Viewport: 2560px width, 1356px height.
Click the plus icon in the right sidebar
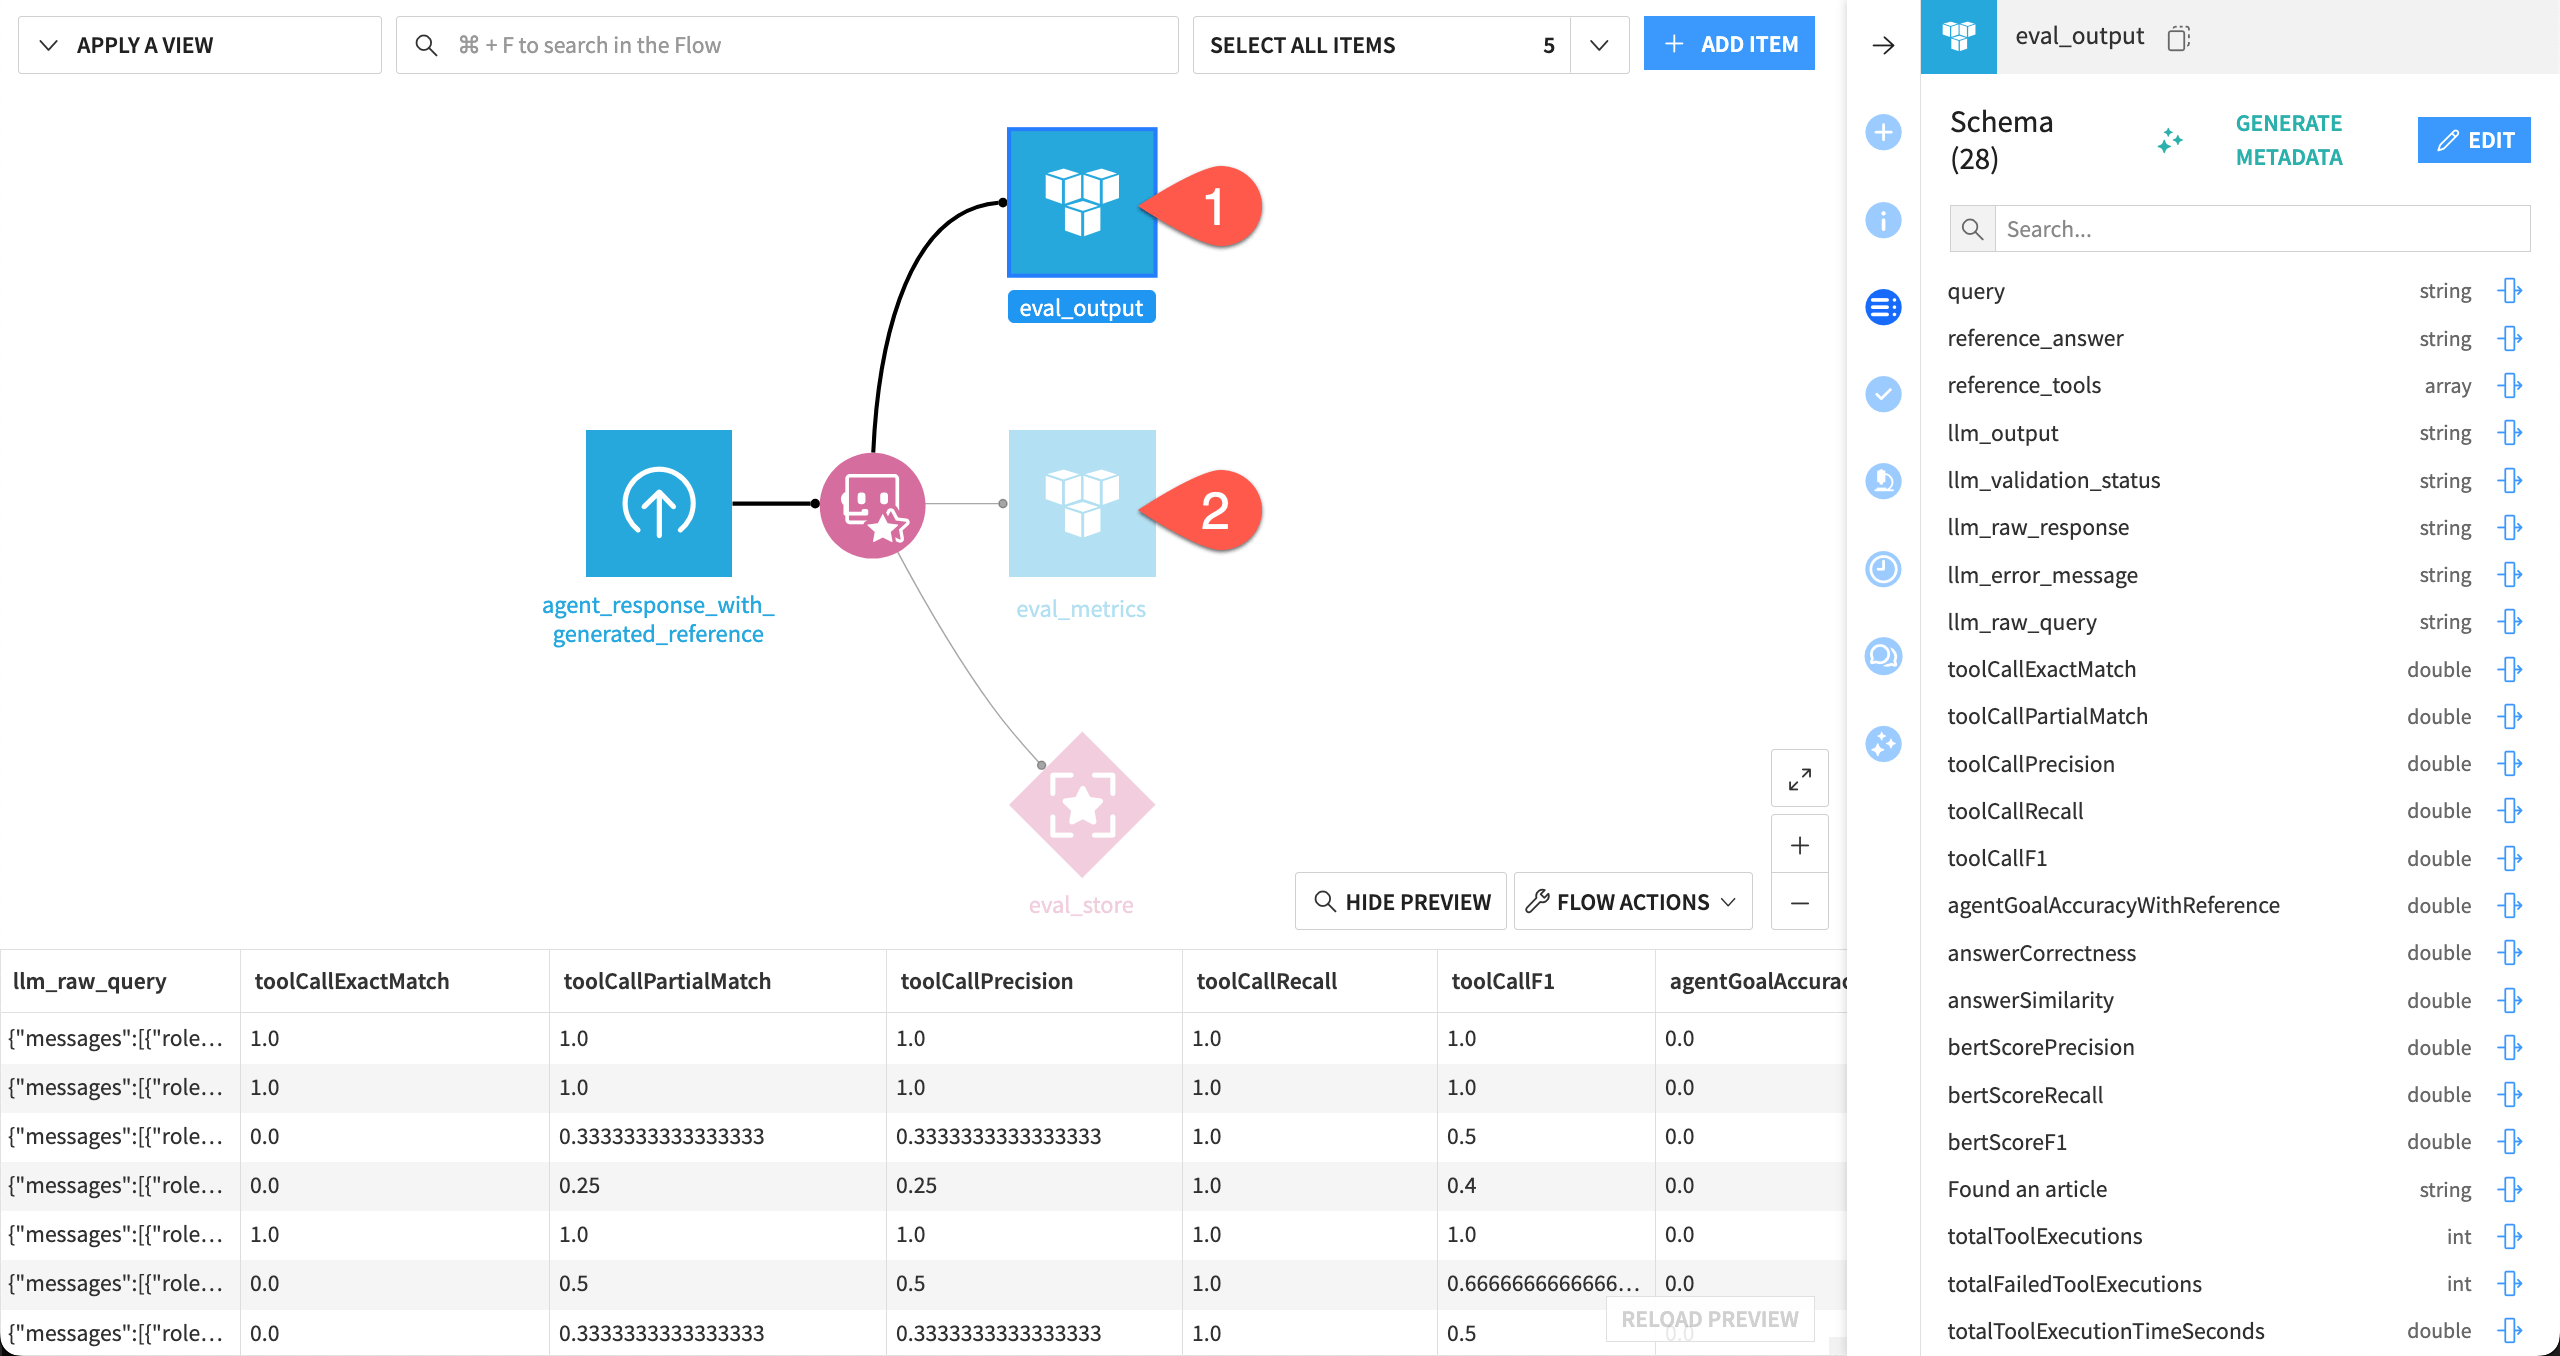coord(1883,131)
